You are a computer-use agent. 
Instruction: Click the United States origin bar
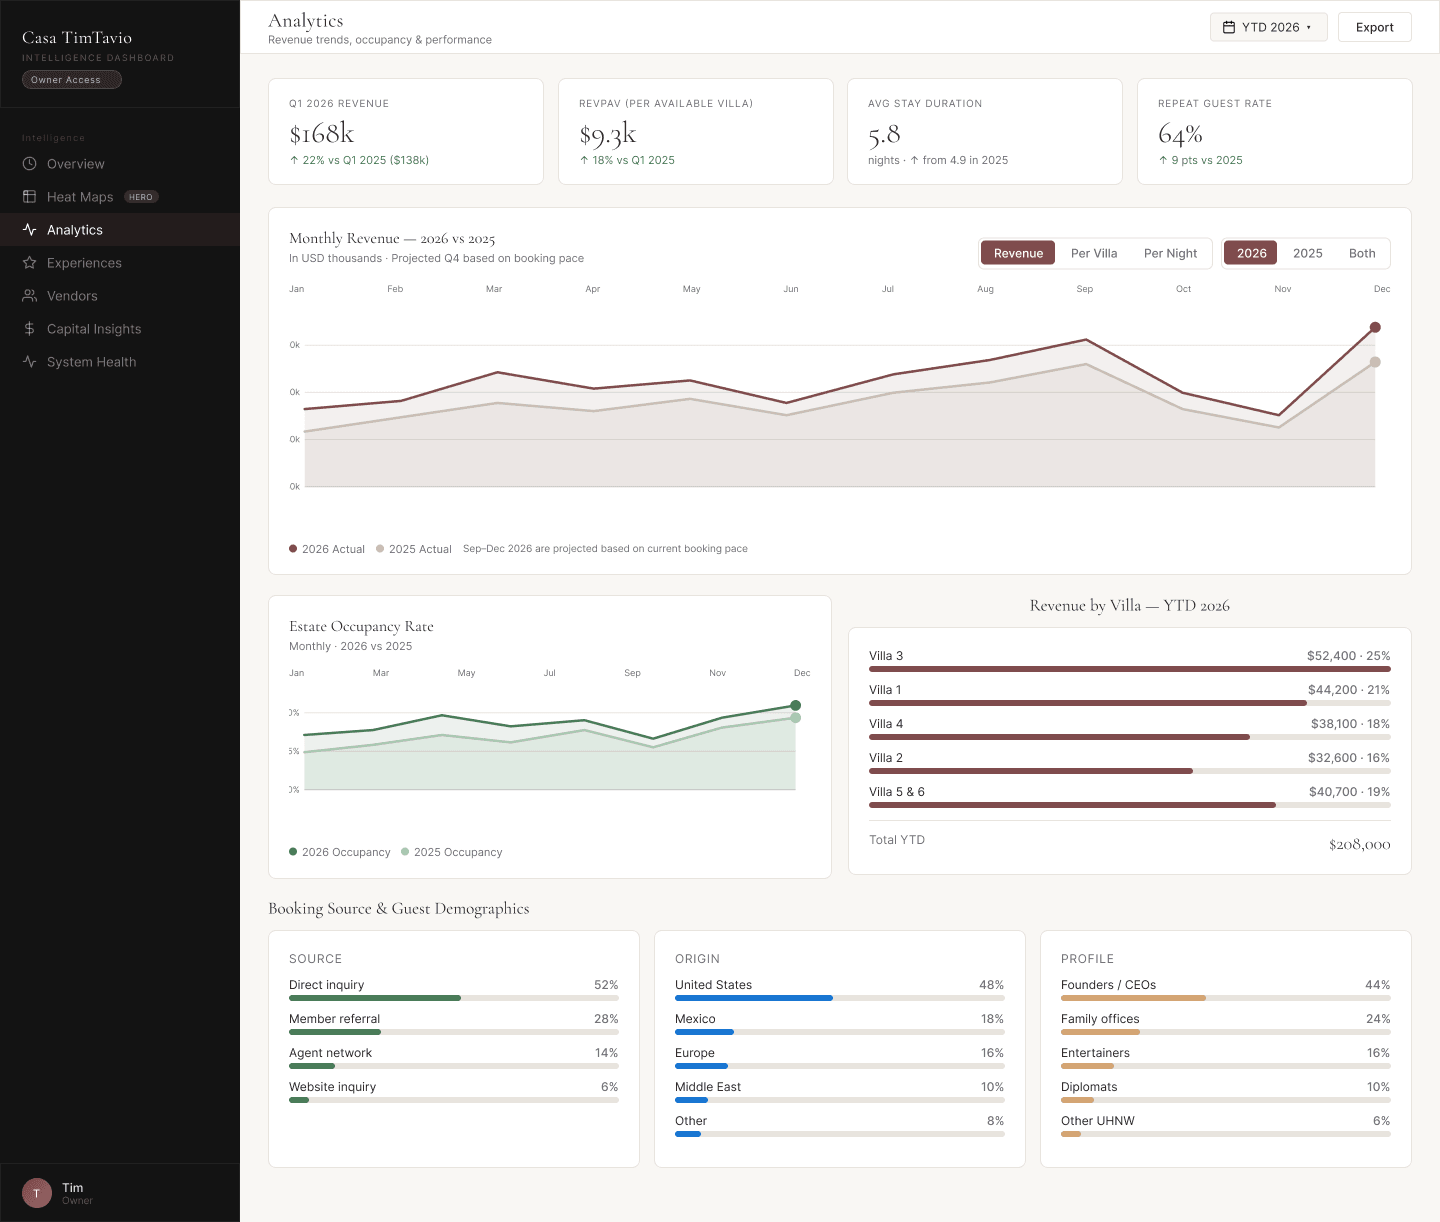(x=840, y=998)
